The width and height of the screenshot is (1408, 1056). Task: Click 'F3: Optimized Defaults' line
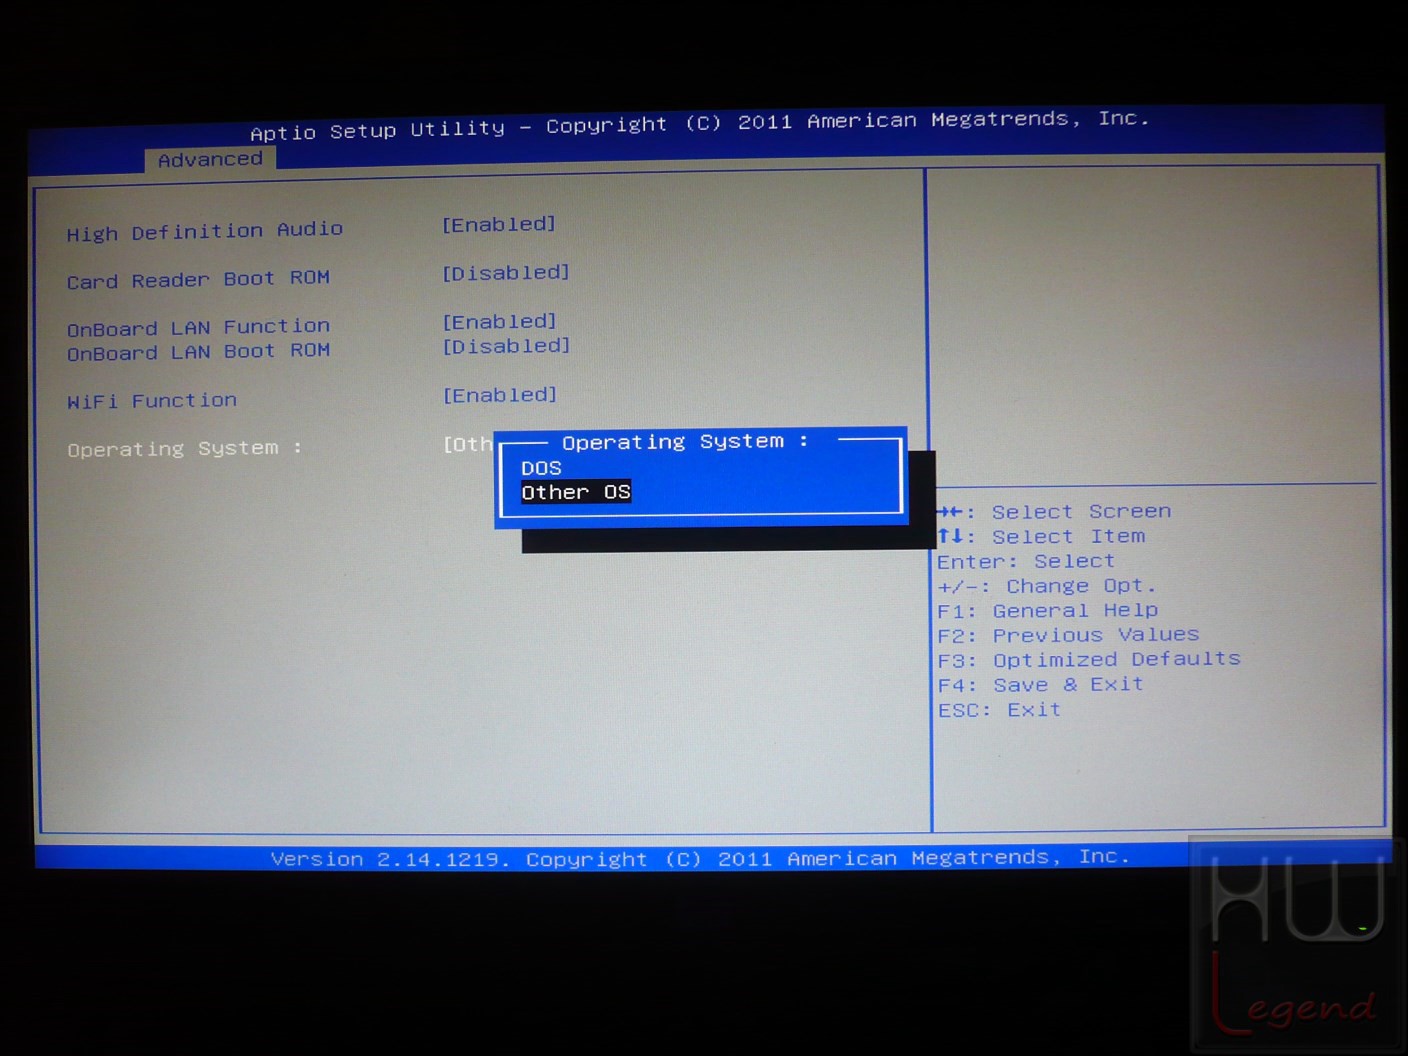1089,660
